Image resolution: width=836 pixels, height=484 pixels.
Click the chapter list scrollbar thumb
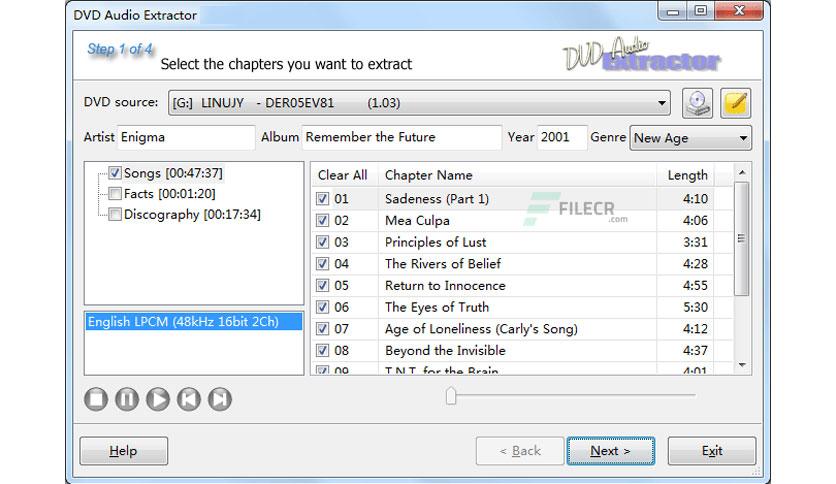point(742,238)
